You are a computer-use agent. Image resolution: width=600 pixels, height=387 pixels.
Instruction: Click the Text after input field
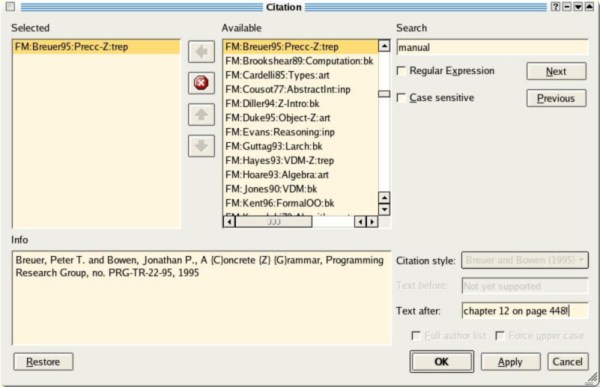(525, 311)
